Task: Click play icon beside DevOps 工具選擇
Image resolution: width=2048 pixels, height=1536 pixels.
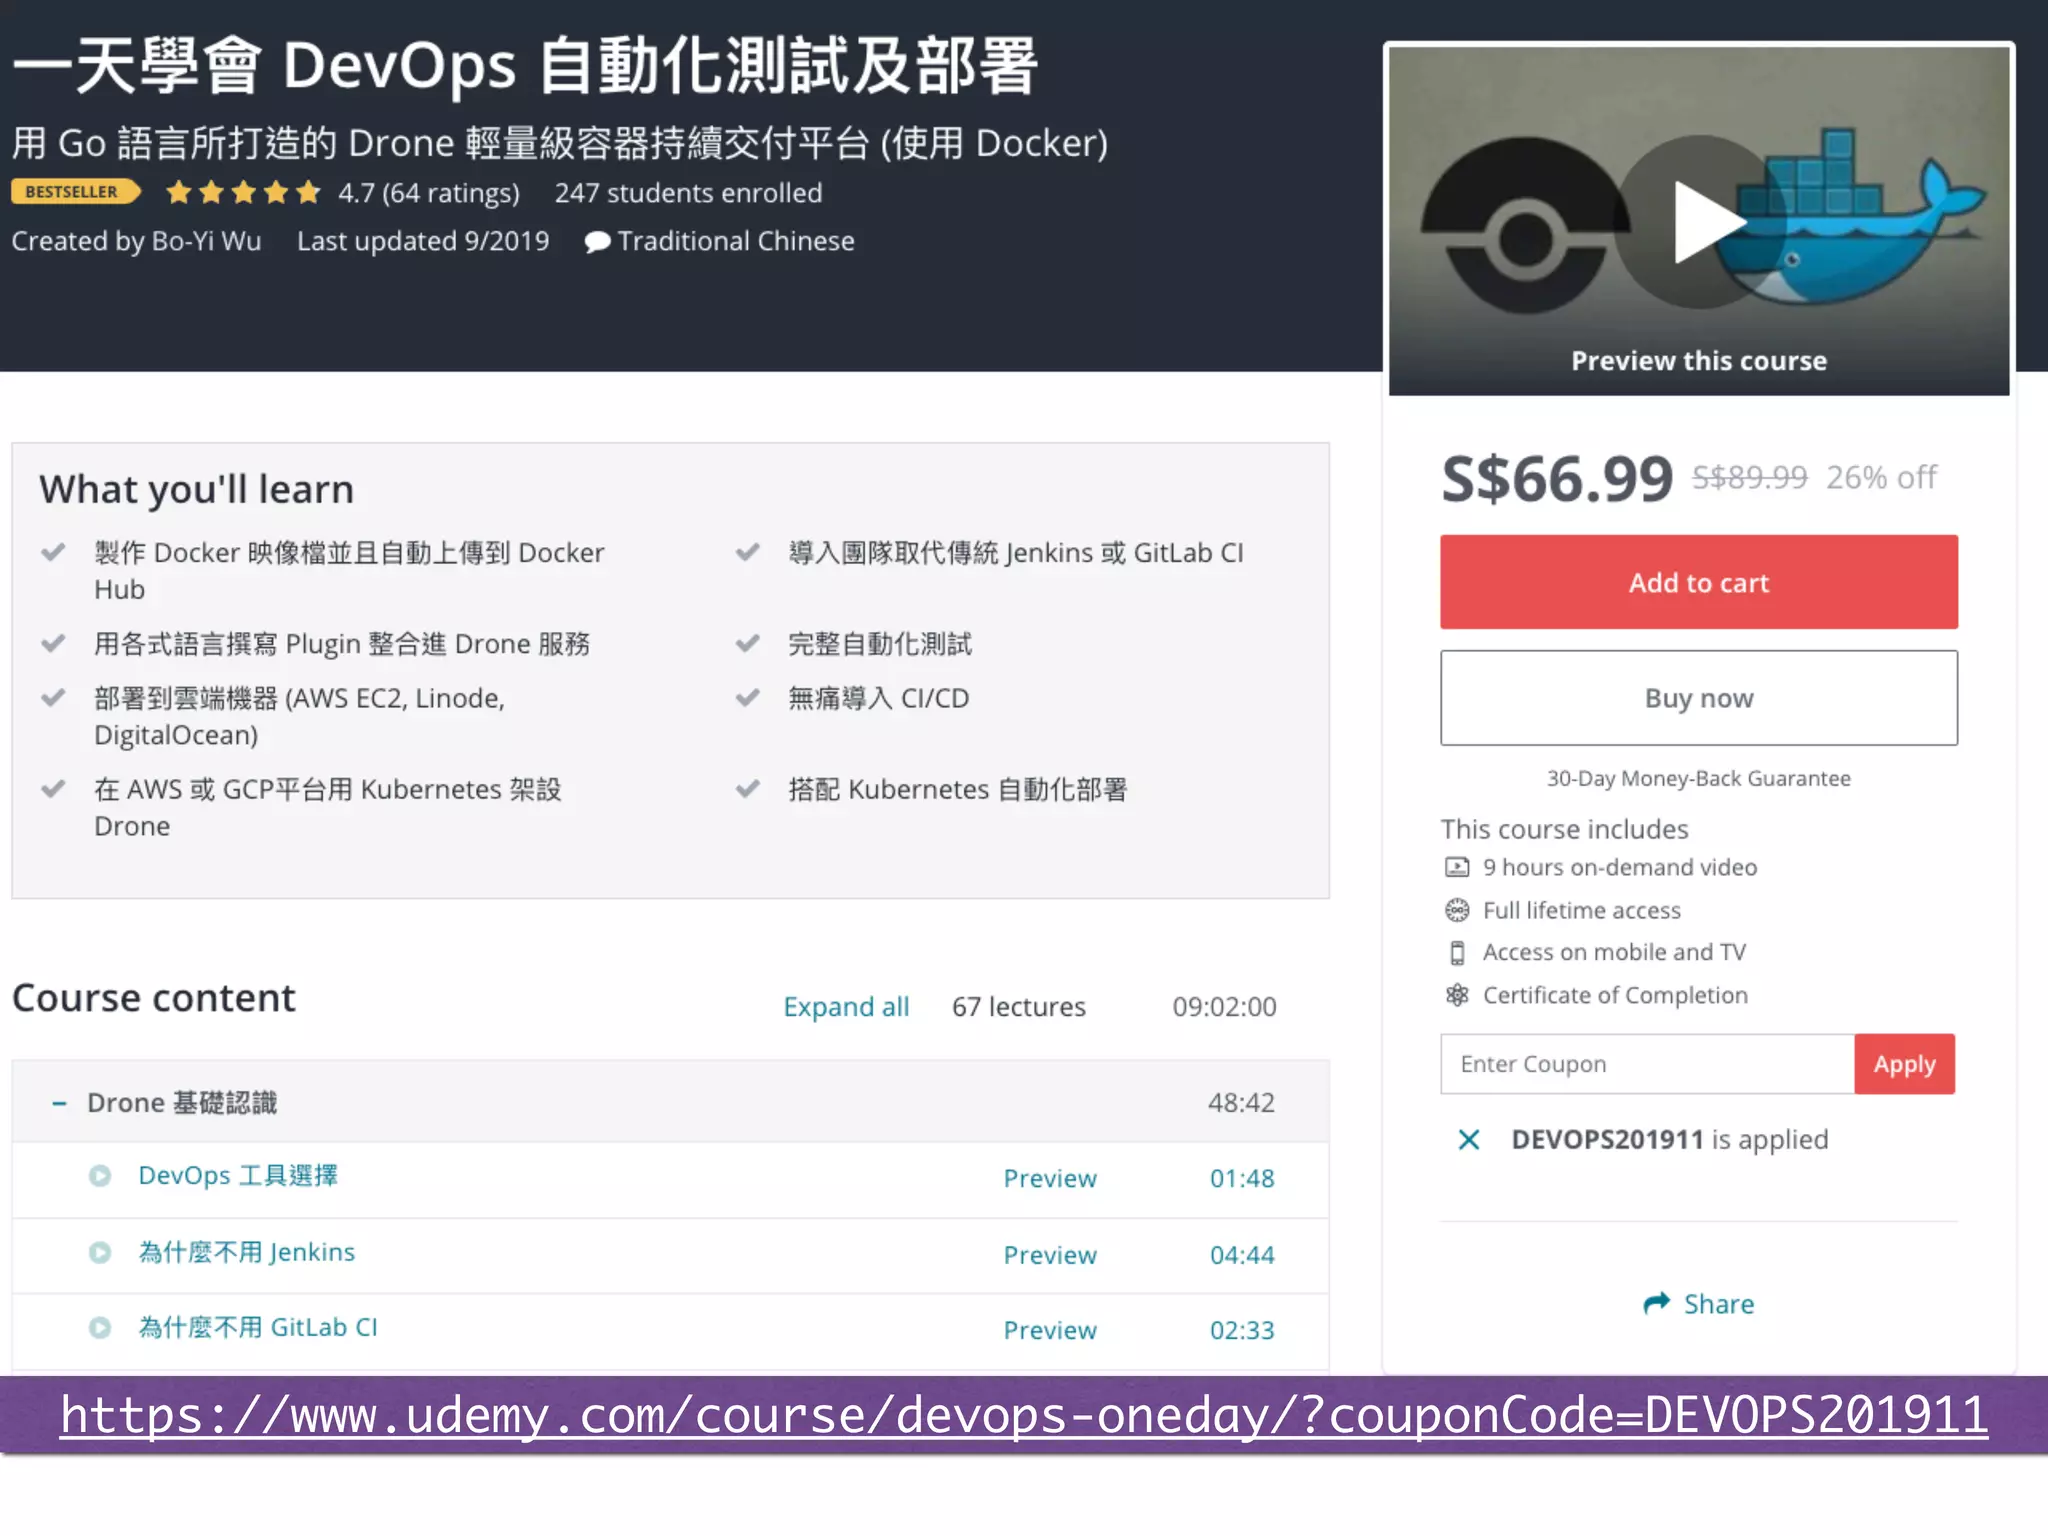Action: click(x=100, y=1176)
